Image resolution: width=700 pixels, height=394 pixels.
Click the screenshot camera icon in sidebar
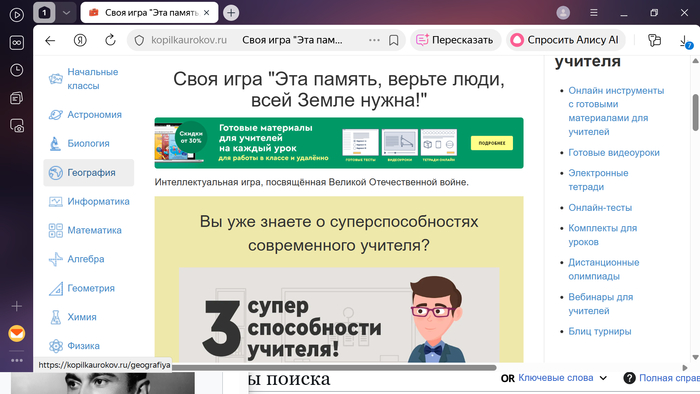(17, 126)
